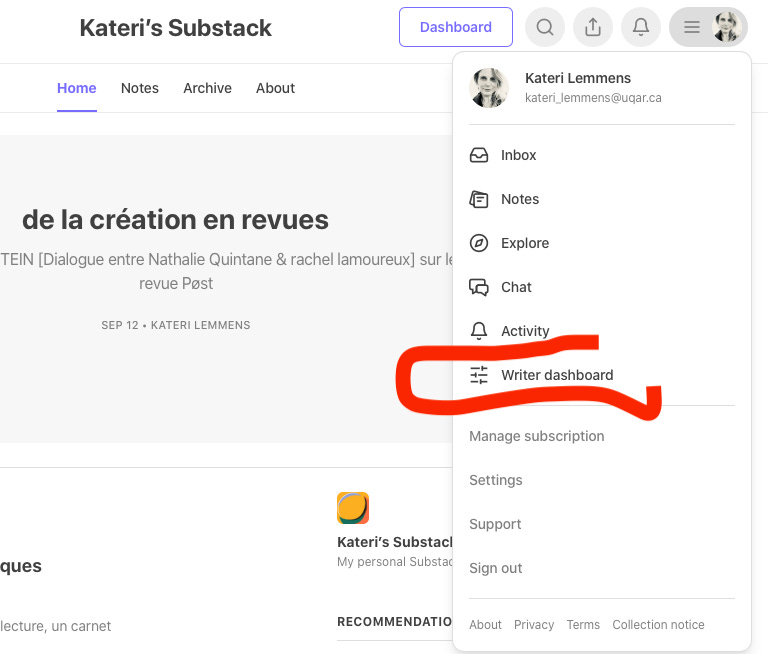Open Chat from the menu
This screenshot has height=654, width=768.
tap(516, 287)
